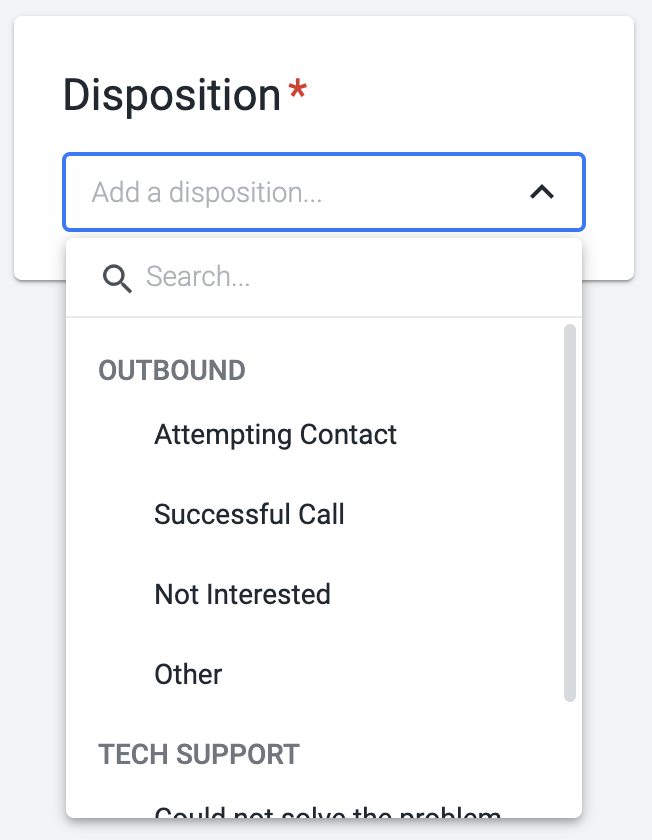The image size is (652, 840).
Task: Click the TECH SUPPORT section header
Action: pyautogui.click(x=197, y=755)
